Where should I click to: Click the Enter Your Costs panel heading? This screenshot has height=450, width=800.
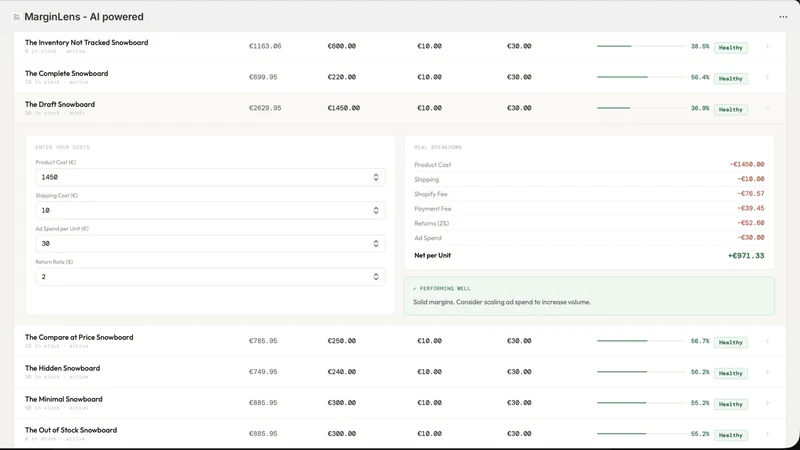coord(62,147)
